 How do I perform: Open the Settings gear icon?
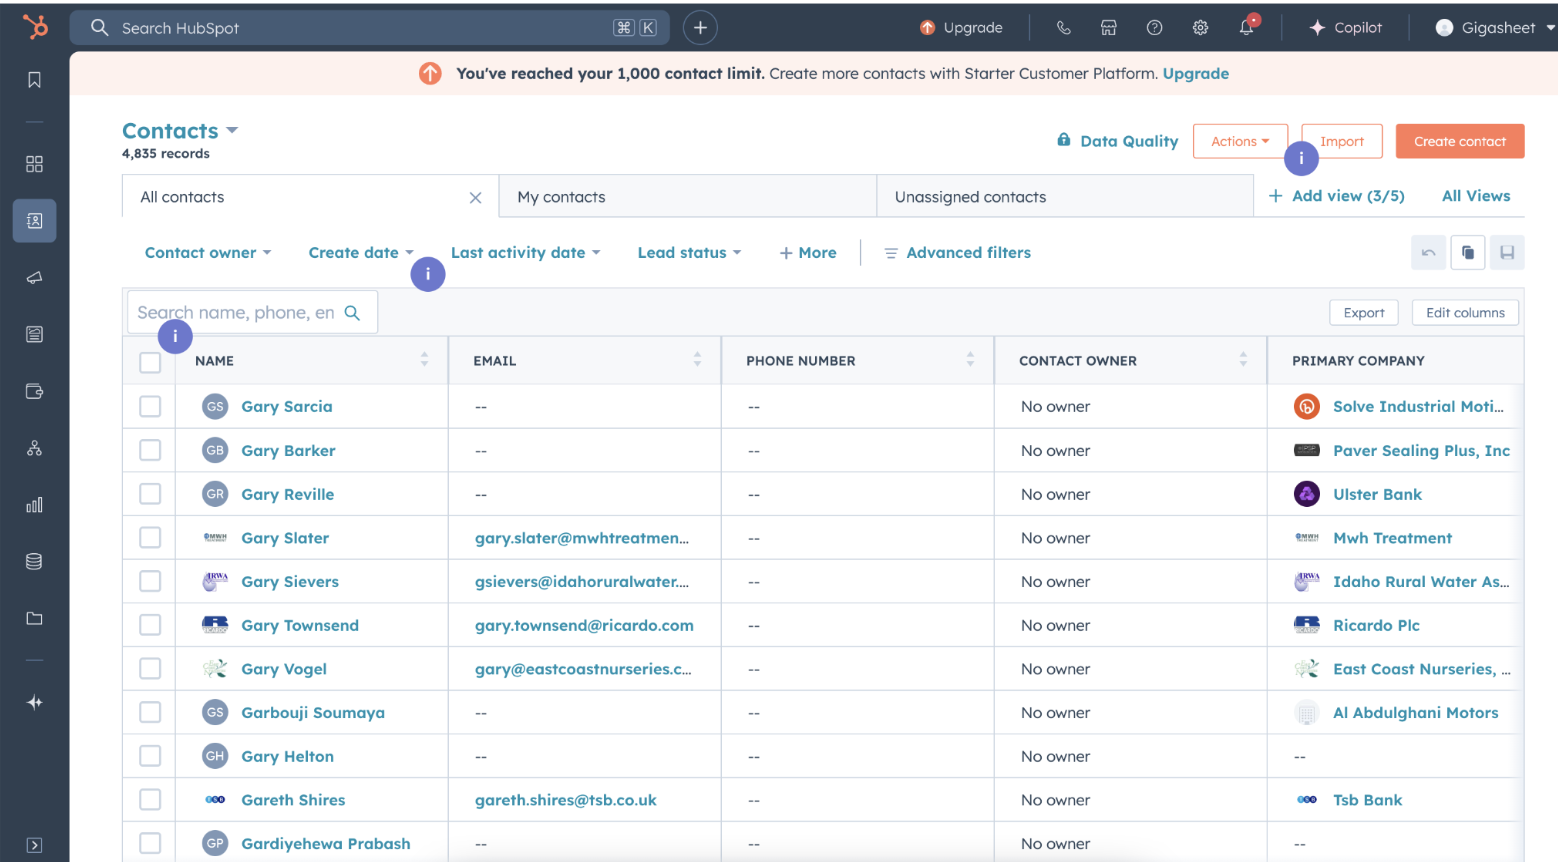click(1200, 28)
